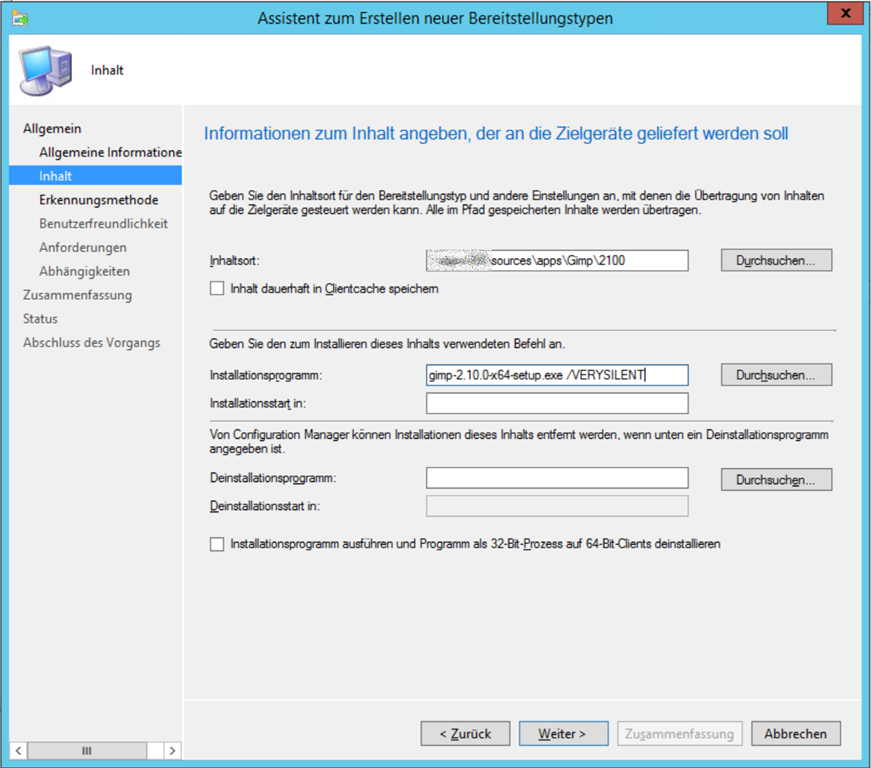This screenshot has height=768, width=871.
Task: Click the sidebar scrollbar right arrow
Action: pos(172,750)
